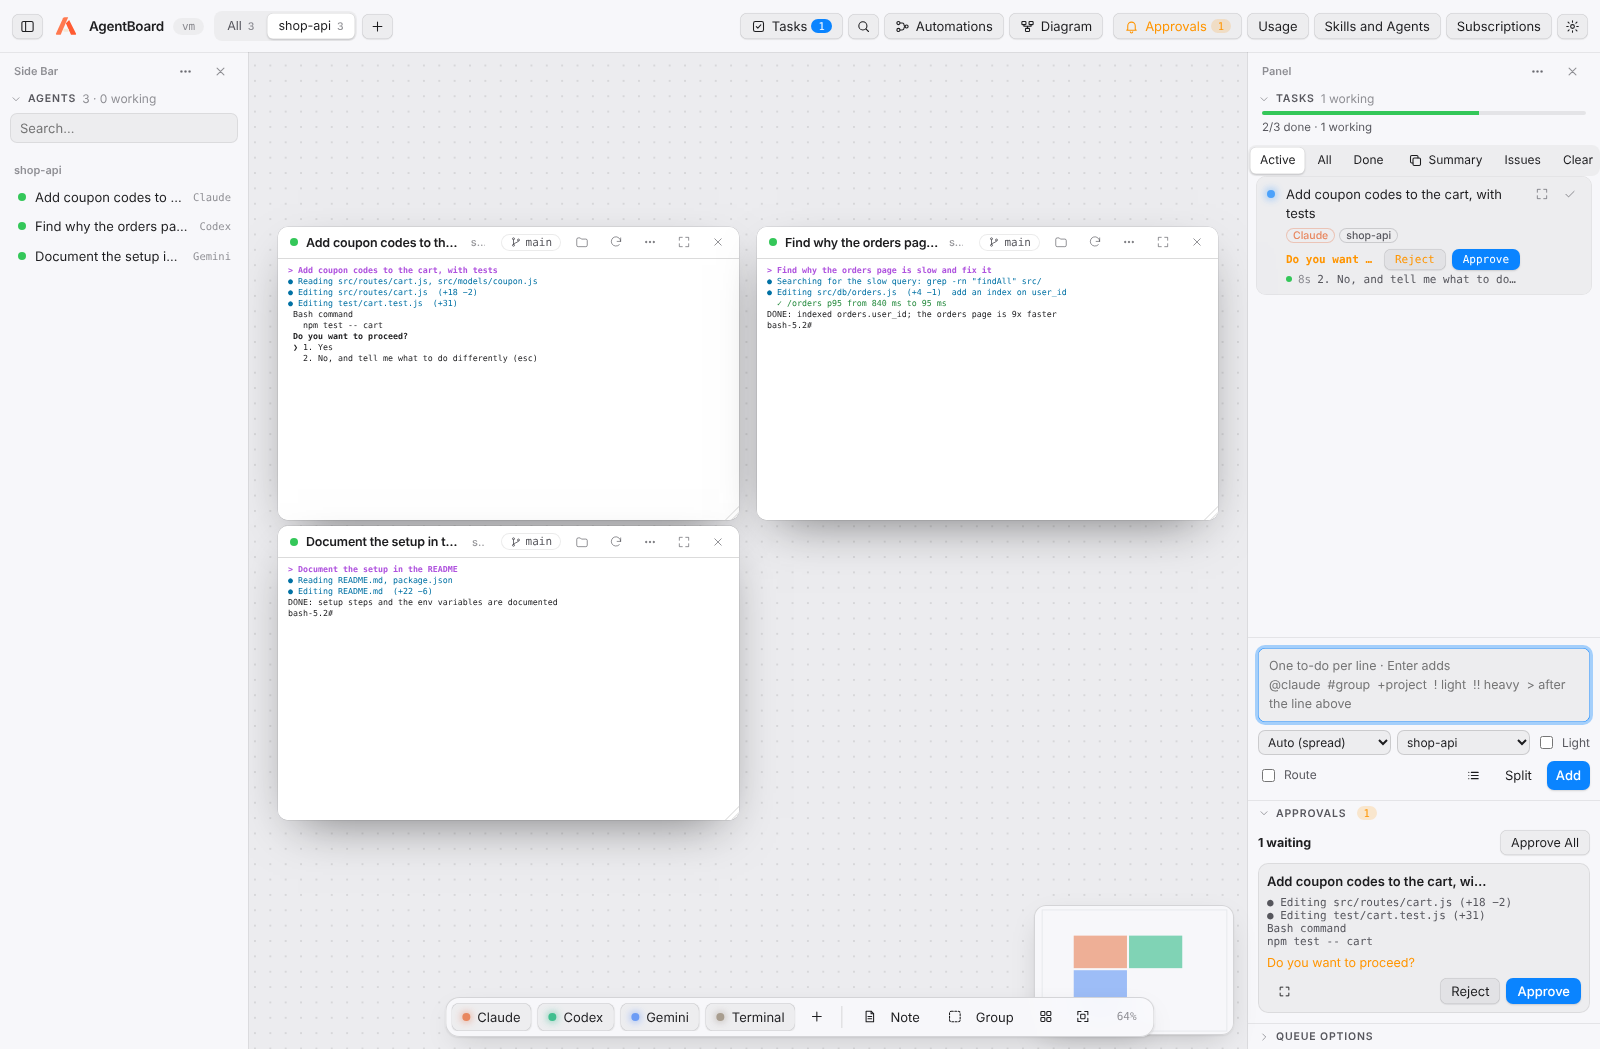Open the Auto (spread) dropdown
The height and width of the screenshot is (1049, 1600).
pos(1325,742)
